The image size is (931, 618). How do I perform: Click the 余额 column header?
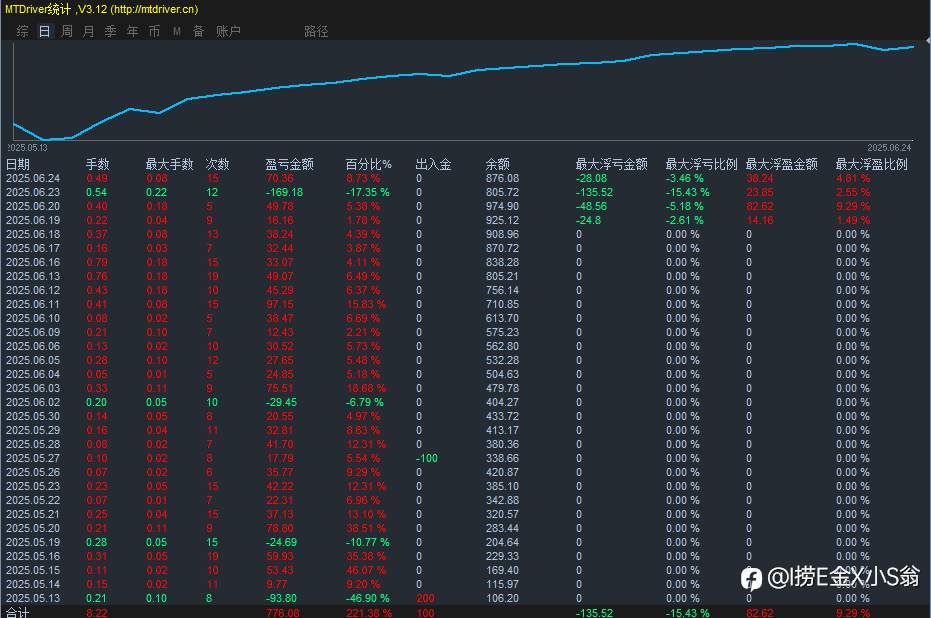click(x=498, y=164)
